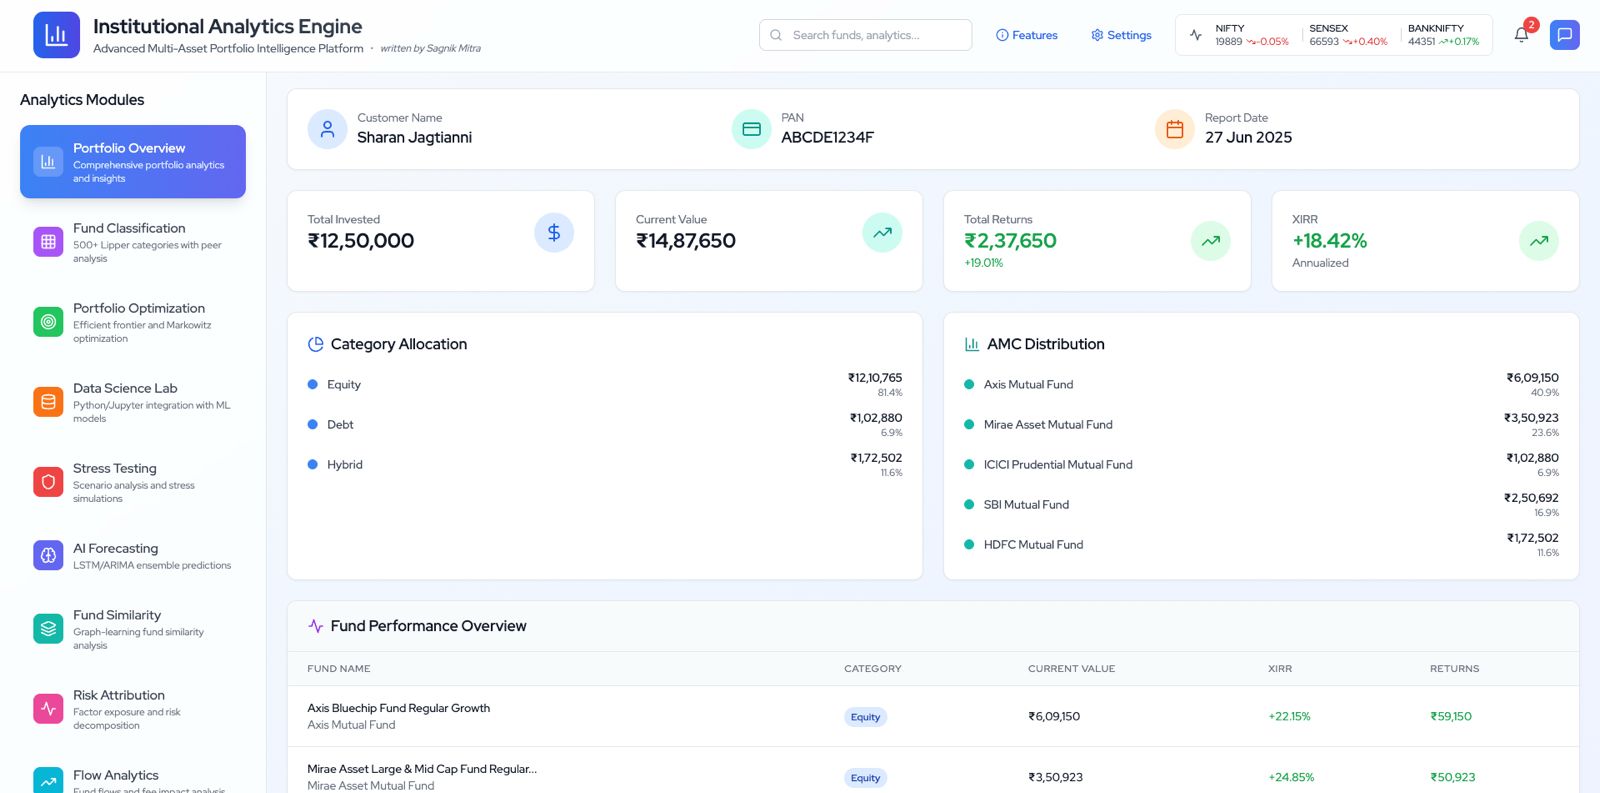Click SBI Mutual Fund entry
Viewport: 1600px width, 793px height.
coord(1261,505)
